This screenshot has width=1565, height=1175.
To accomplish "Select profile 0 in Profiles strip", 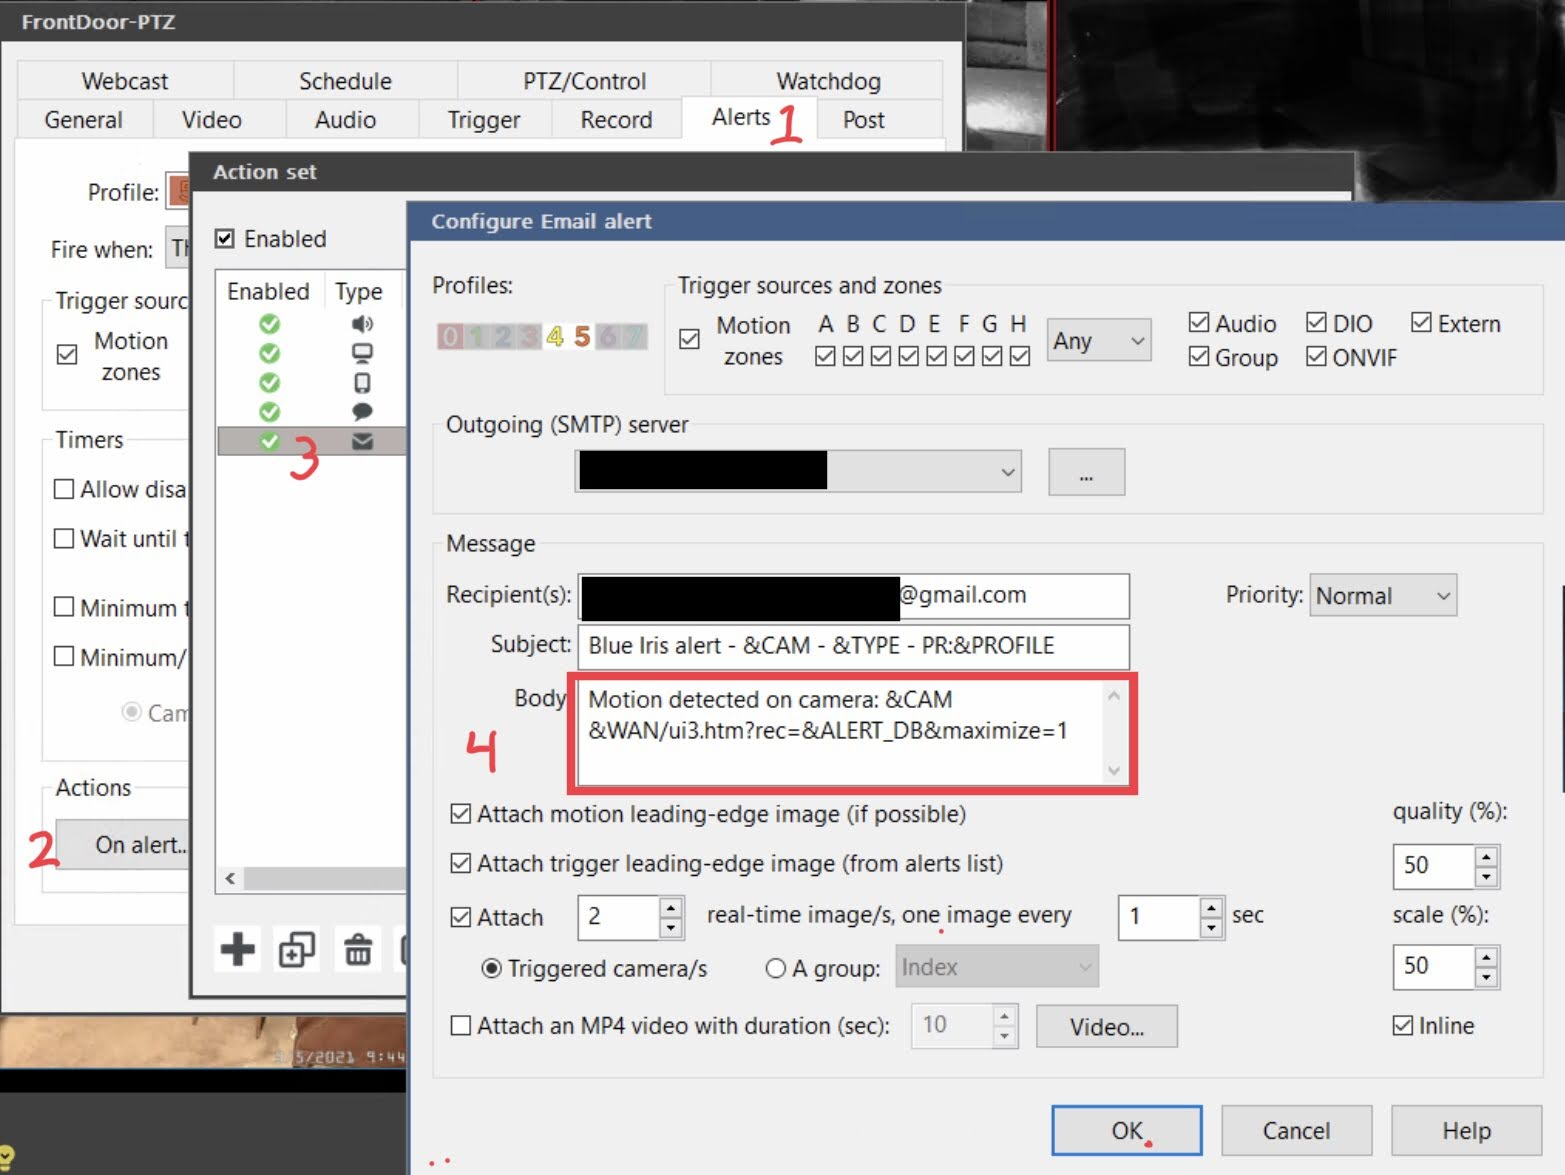I will coord(450,337).
